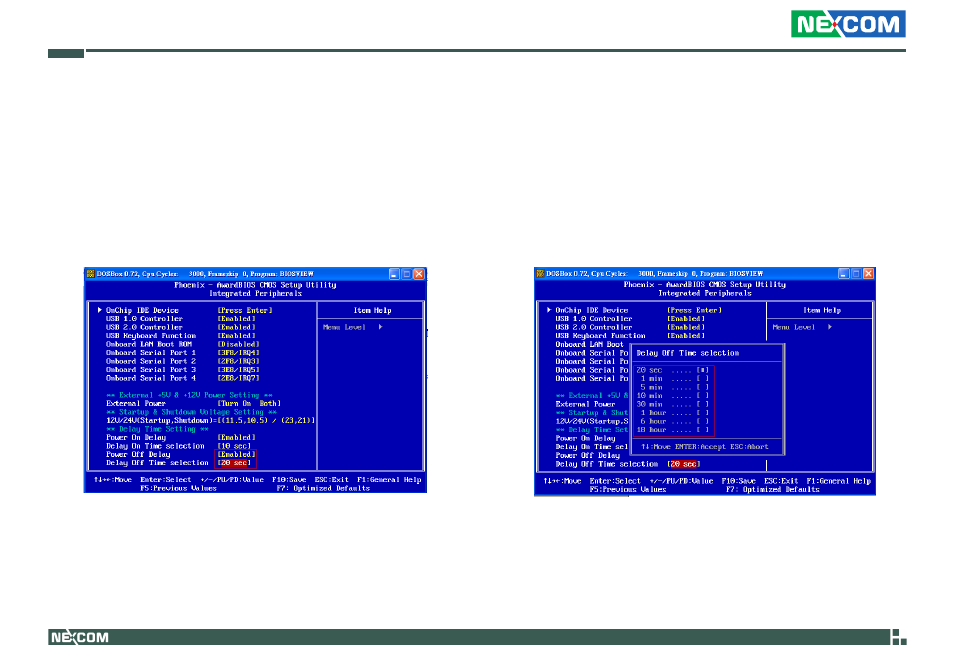Viewport: 954px width, 671px height.
Task: Click the DOSBox icon in left window titlebar
Action: click(x=91, y=273)
